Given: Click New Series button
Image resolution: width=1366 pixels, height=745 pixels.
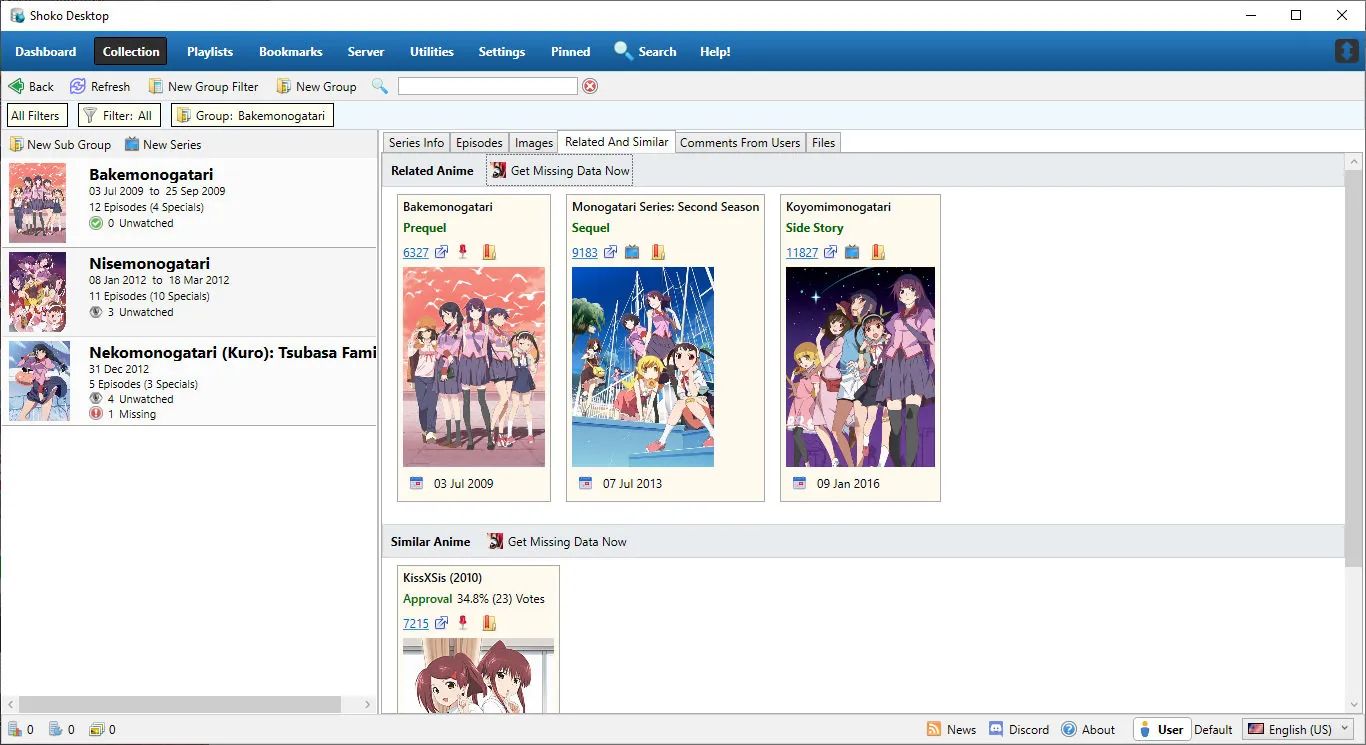Looking at the screenshot, I should coord(163,144).
